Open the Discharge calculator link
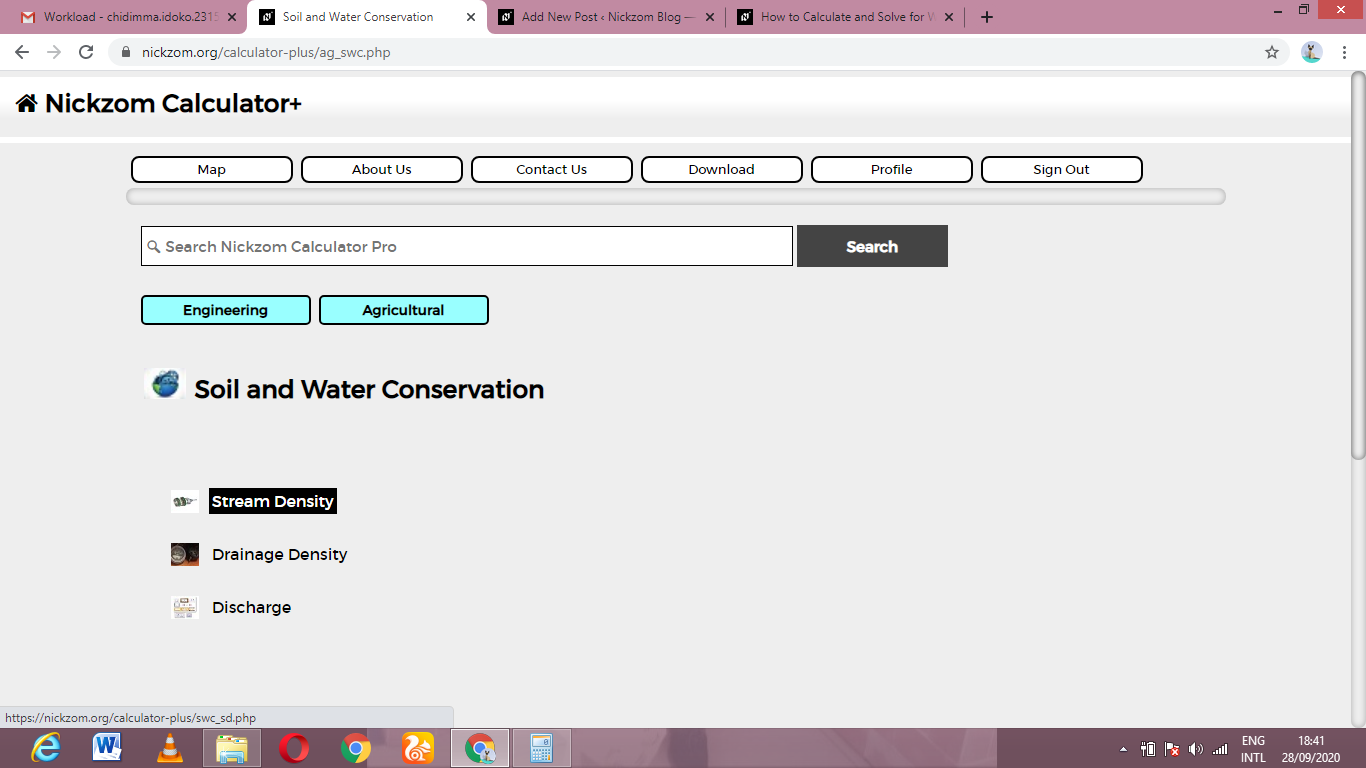The height and width of the screenshot is (768, 1366). pyautogui.click(x=252, y=607)
